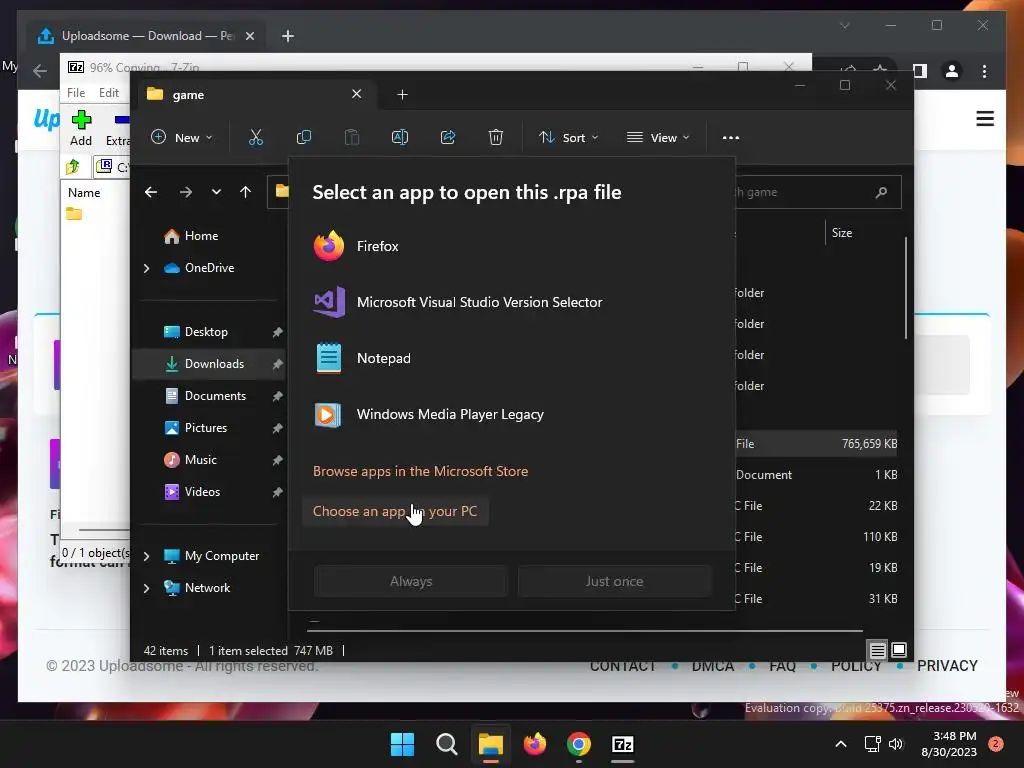The height and width of the screenshot is (768, 1024).
Task: Open the View dropdown
Action: [x=658, y=138]
